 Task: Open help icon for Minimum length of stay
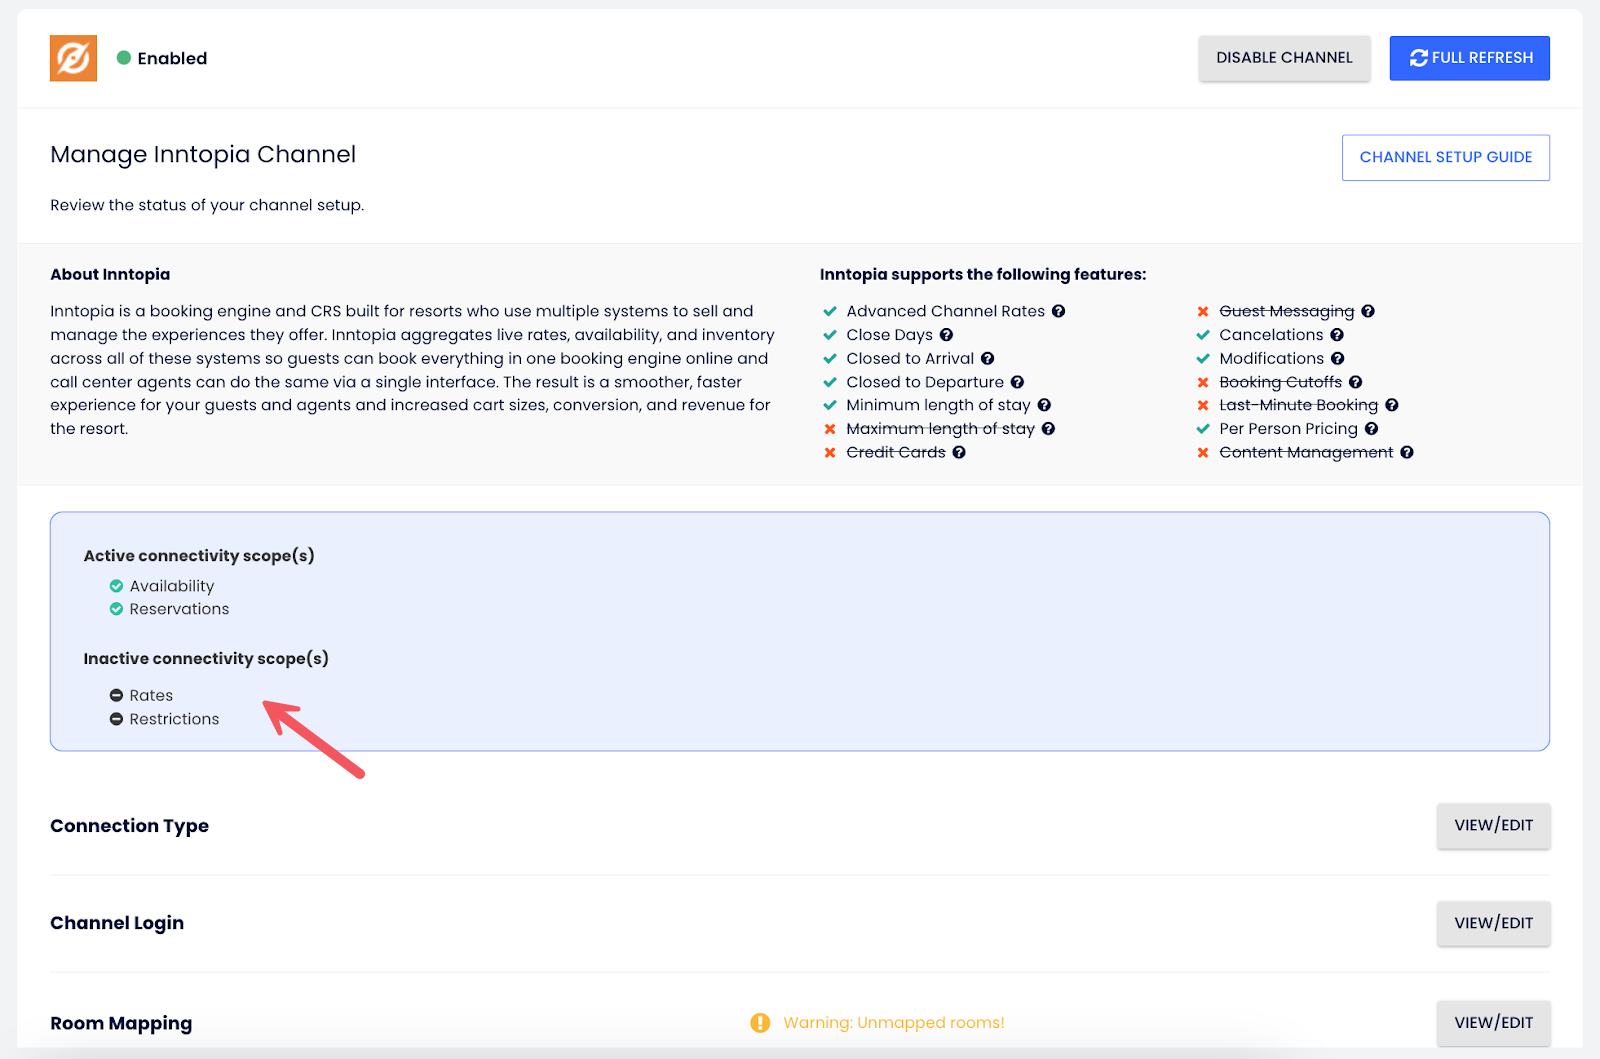1044,405
